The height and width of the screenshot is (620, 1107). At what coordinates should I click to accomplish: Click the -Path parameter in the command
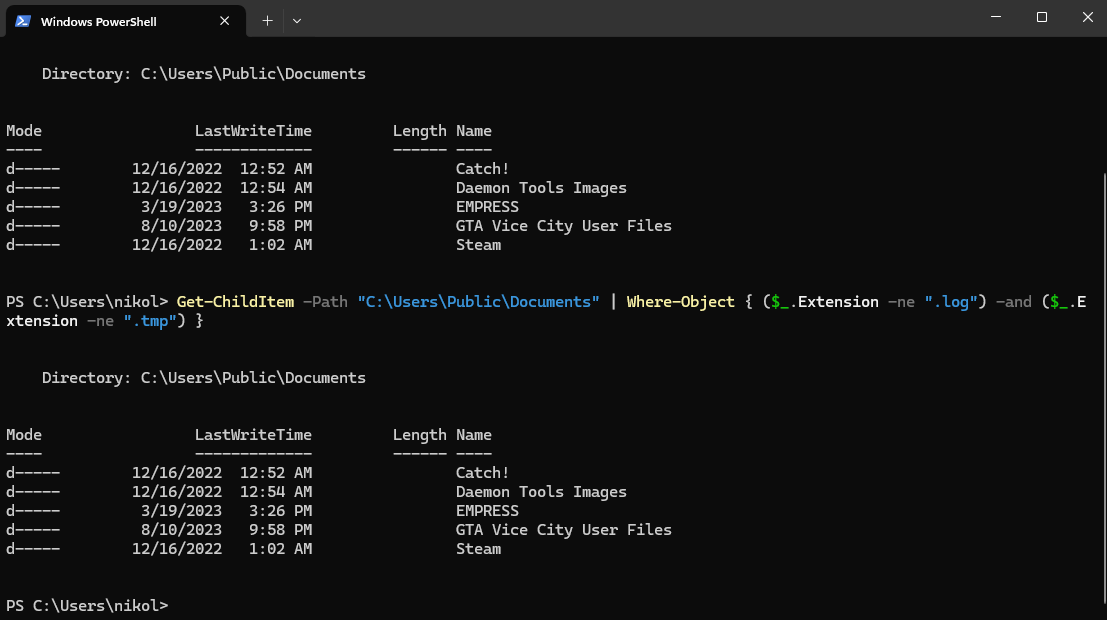[x=325, y=302]
